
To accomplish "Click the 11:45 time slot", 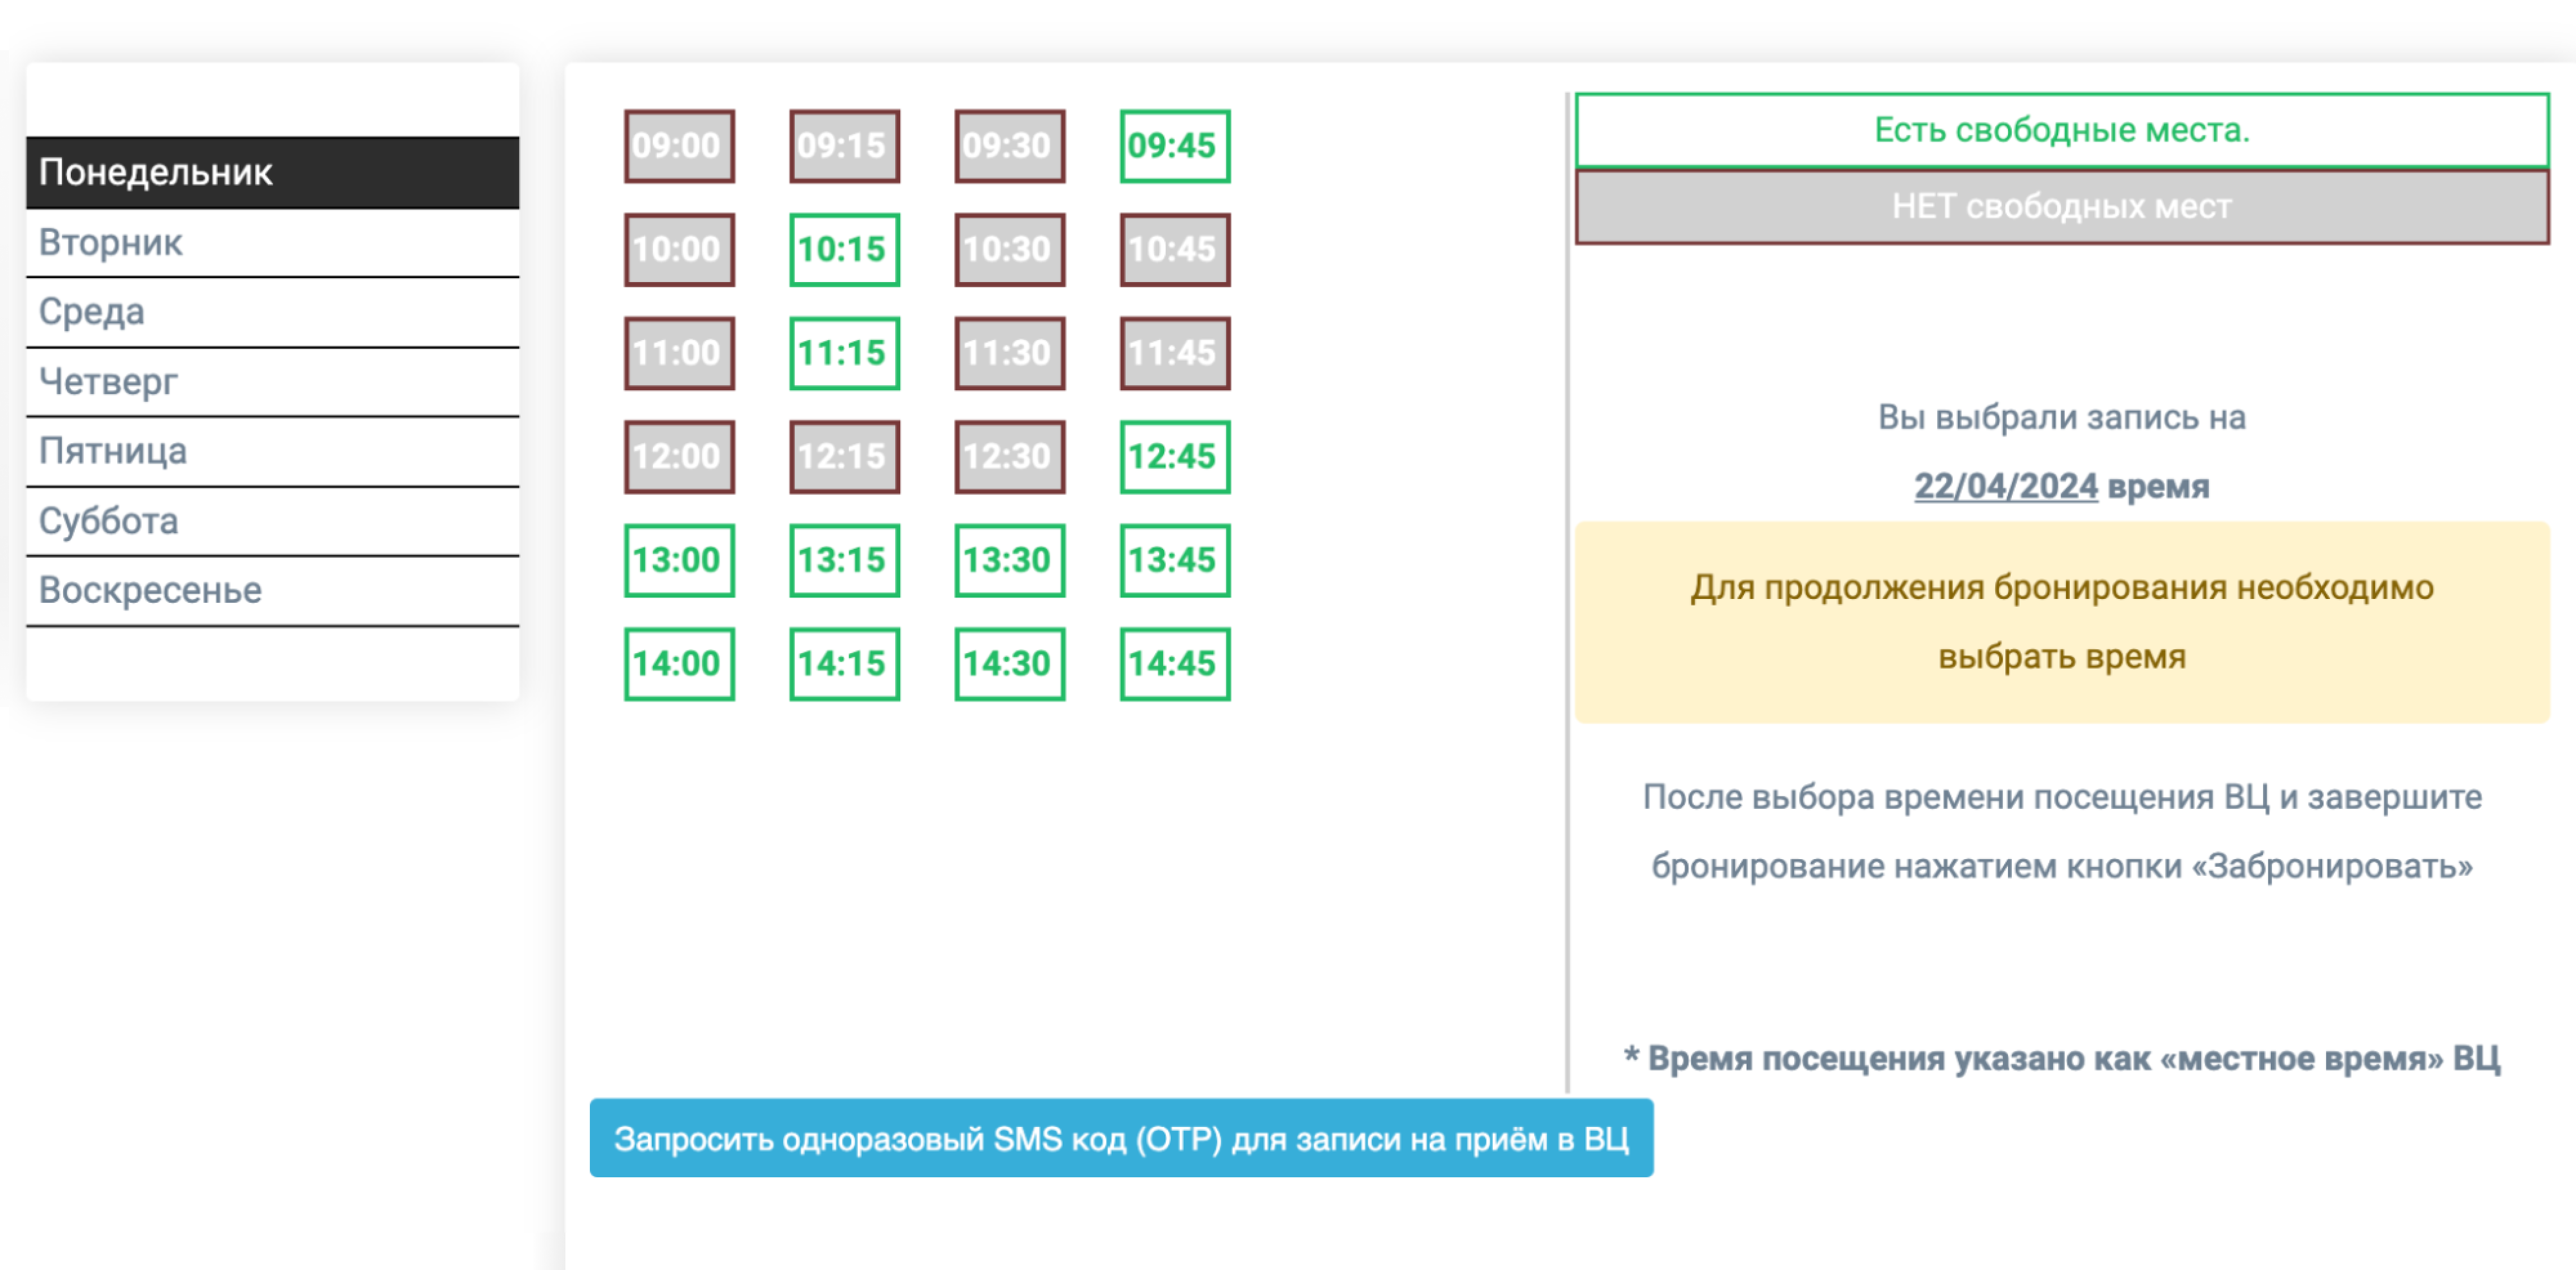I will tap(1175, 353).
